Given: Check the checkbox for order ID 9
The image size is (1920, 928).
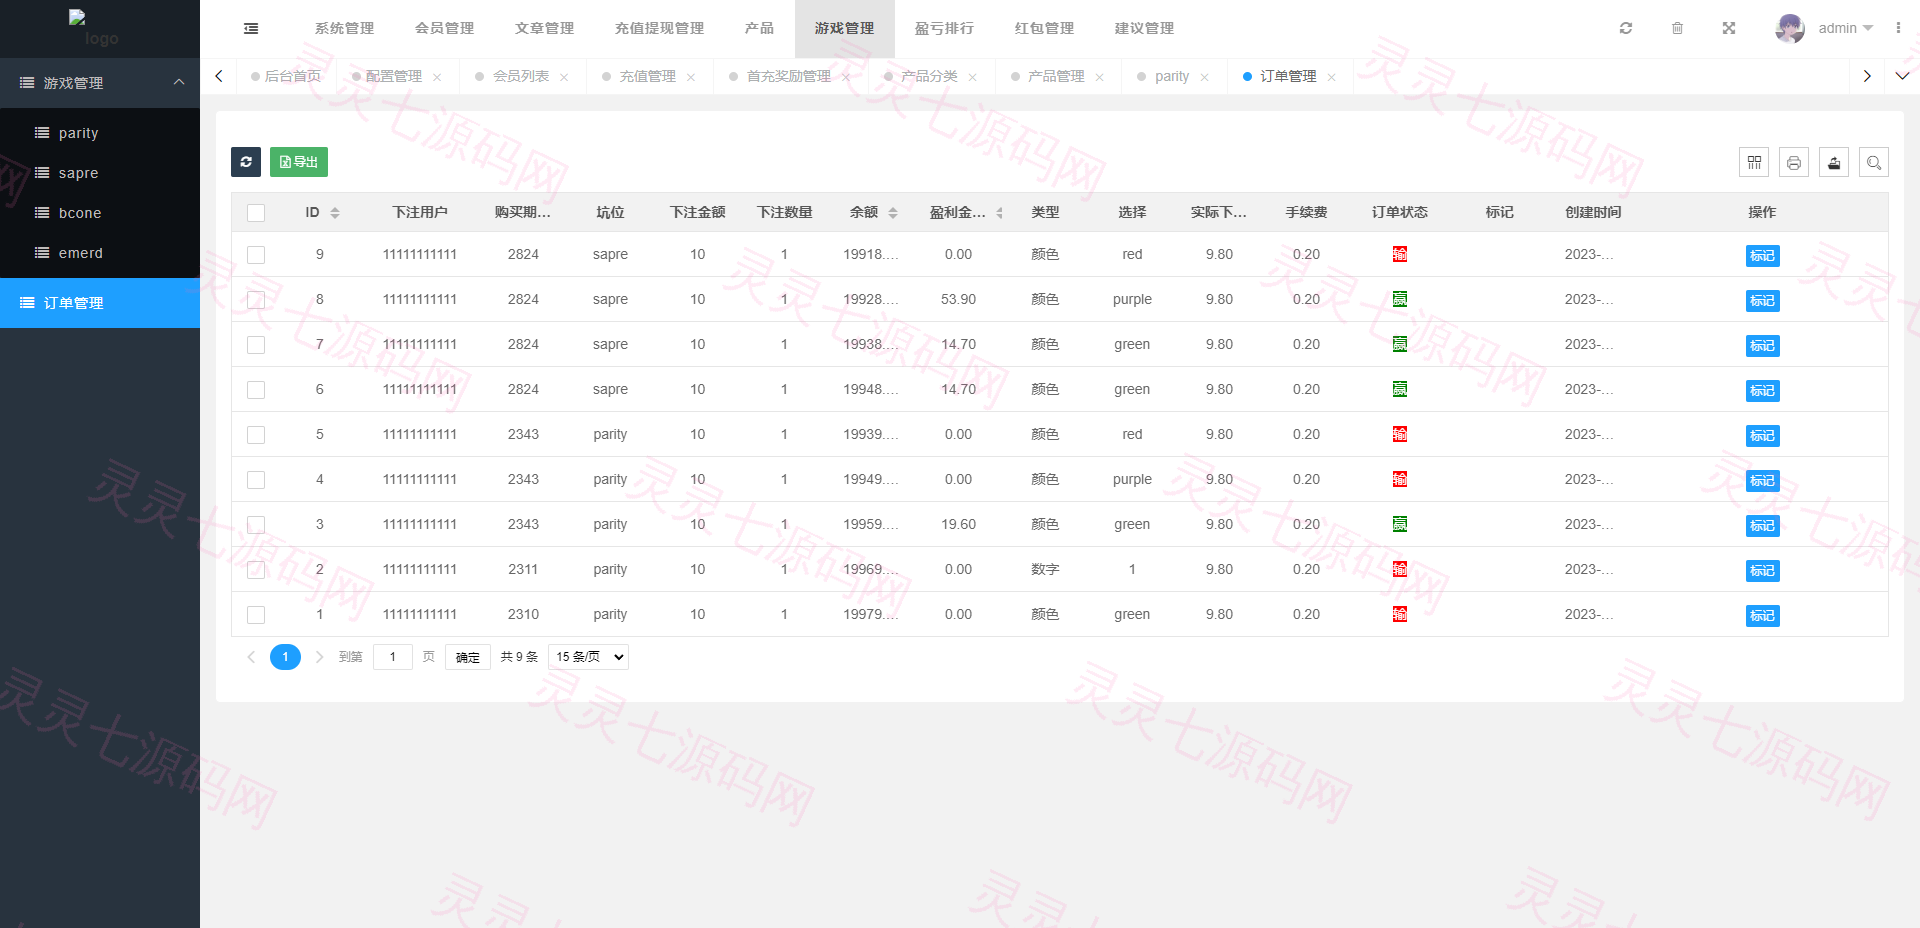Looking at the screenshot, I should tap(256, 255).
